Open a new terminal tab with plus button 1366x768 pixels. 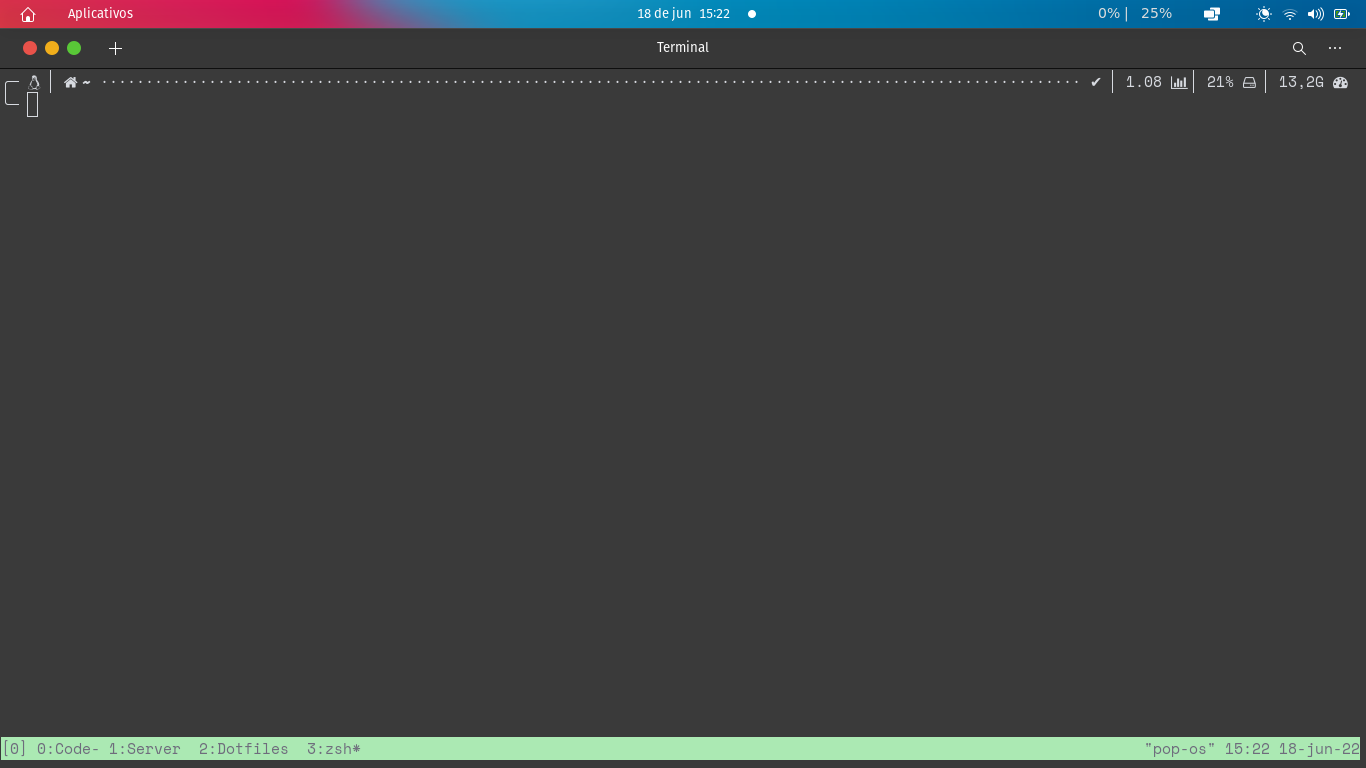(115, 48)
